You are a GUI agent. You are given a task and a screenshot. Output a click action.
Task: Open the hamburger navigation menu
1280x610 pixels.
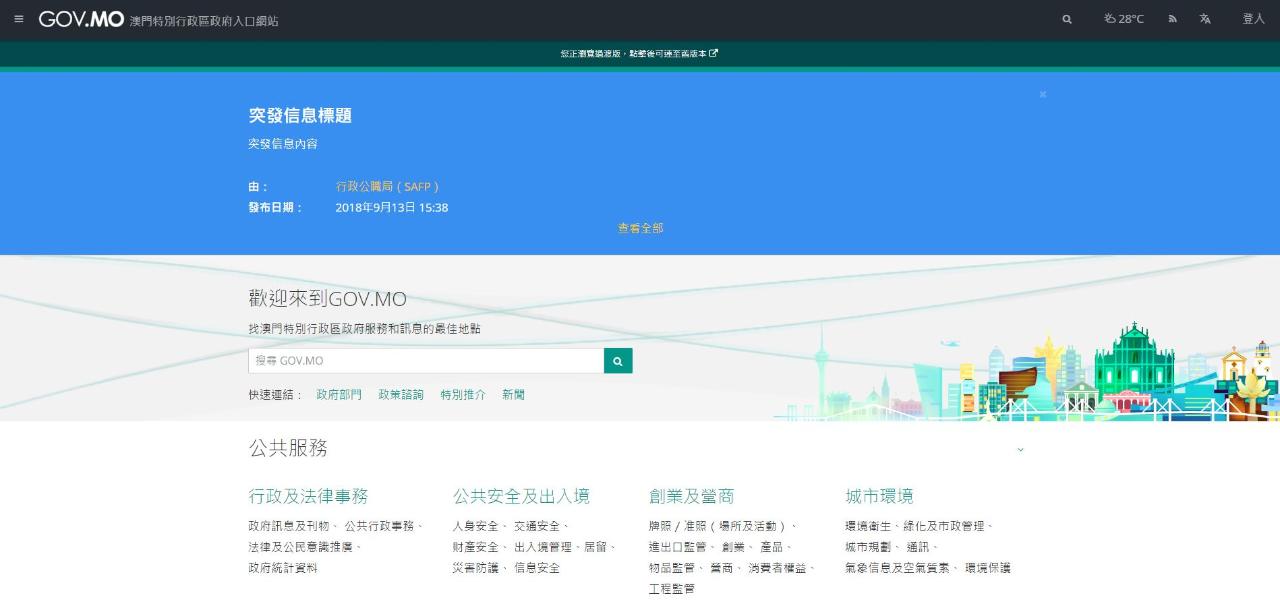click(x=19, y=19)
